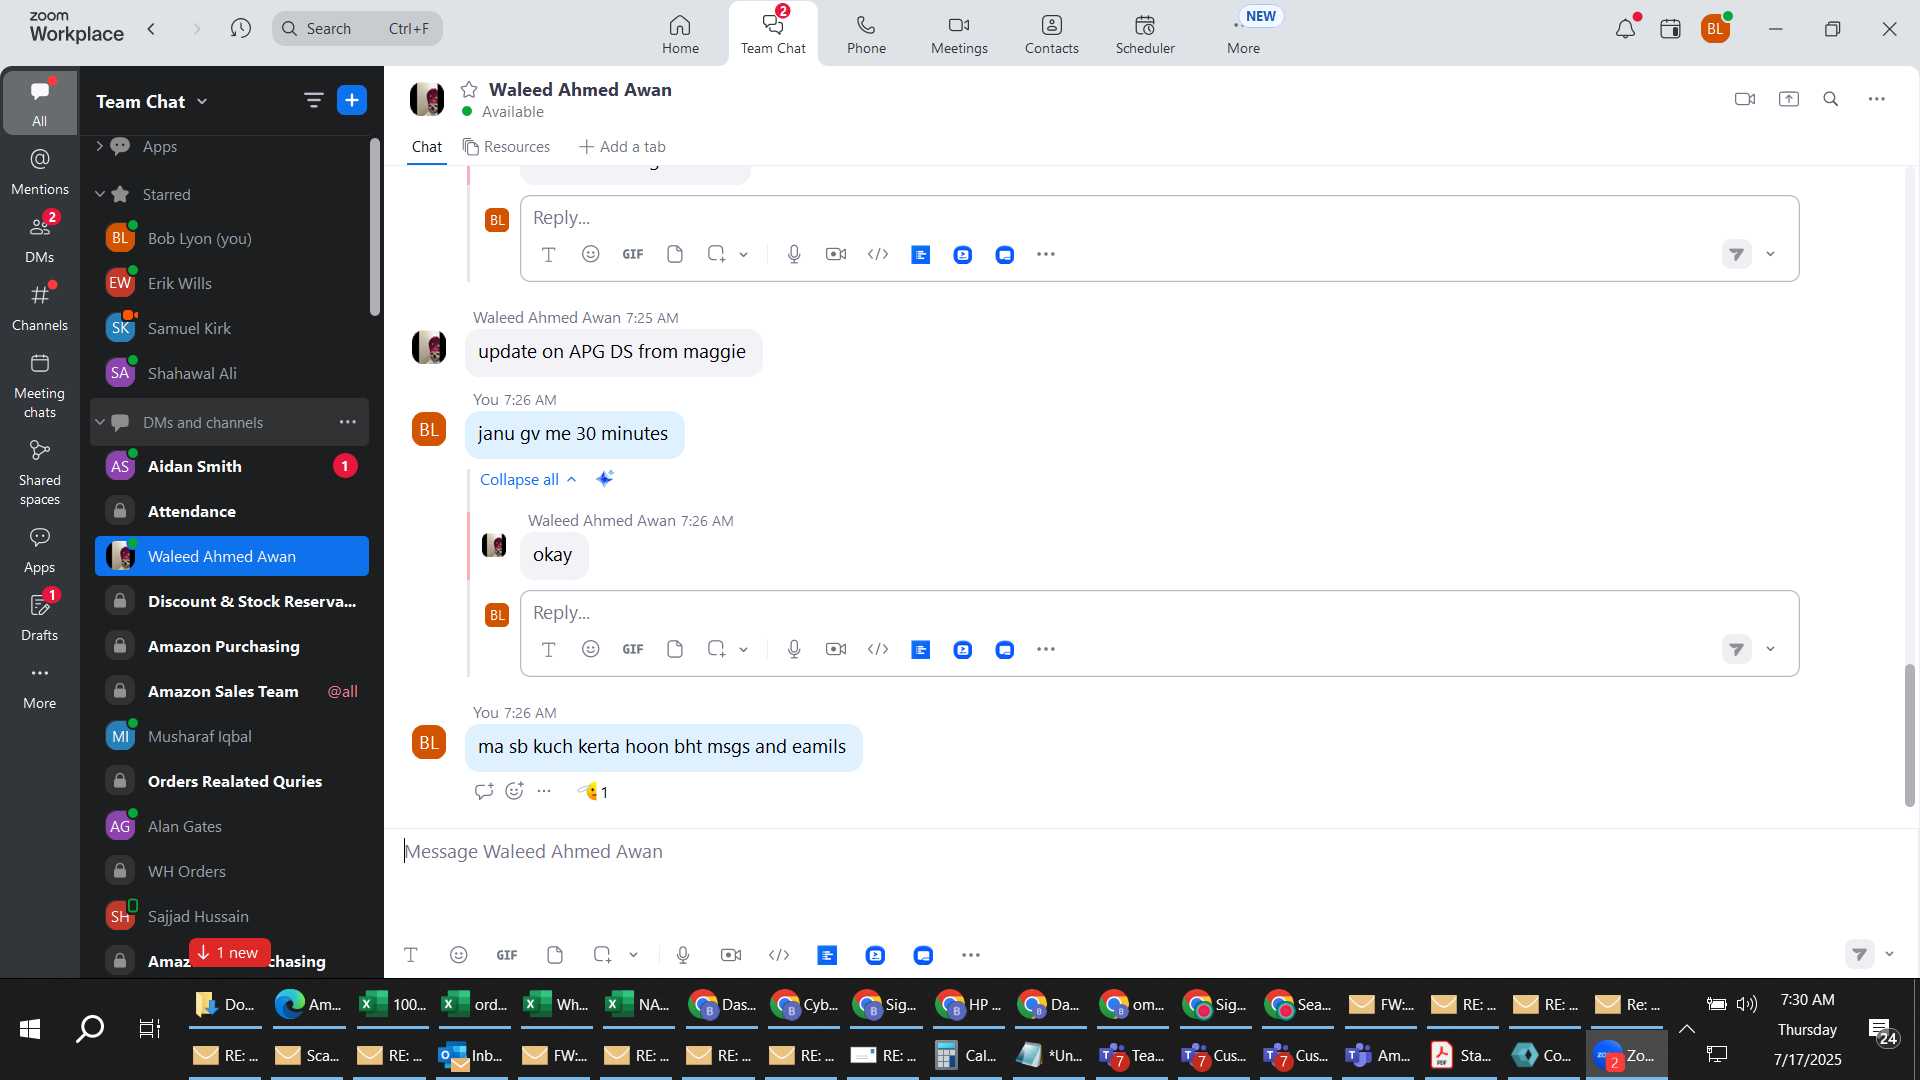Screen dimensions: 1920x1080
Task: Open the Mentions section in sidebar
Action: coord(39,171)
